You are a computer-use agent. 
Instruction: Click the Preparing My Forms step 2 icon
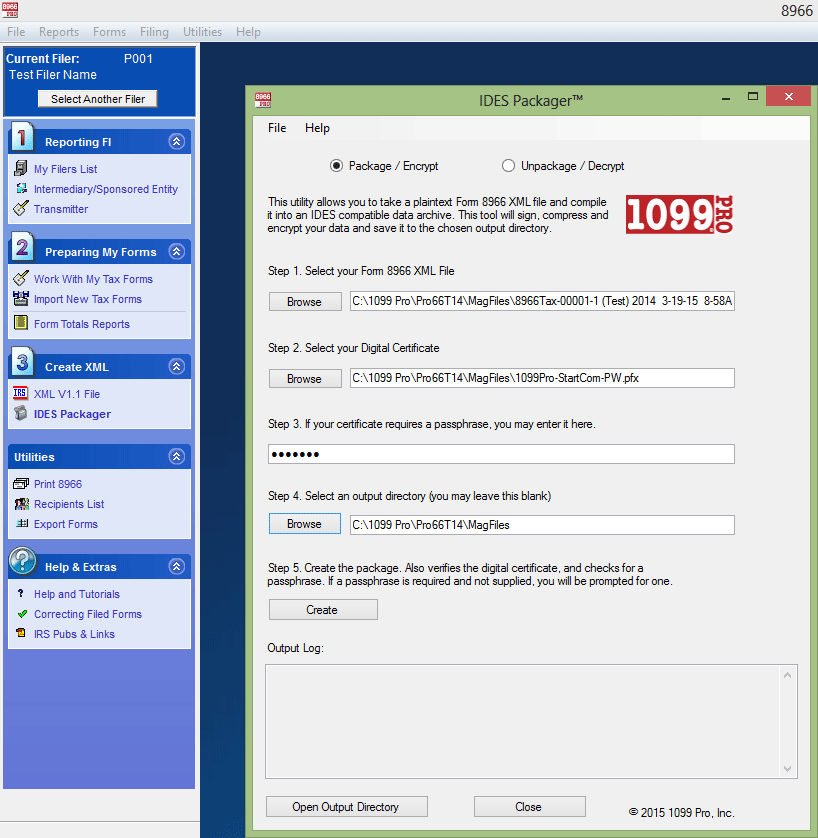pyautogui.click(x=22, y=248)
